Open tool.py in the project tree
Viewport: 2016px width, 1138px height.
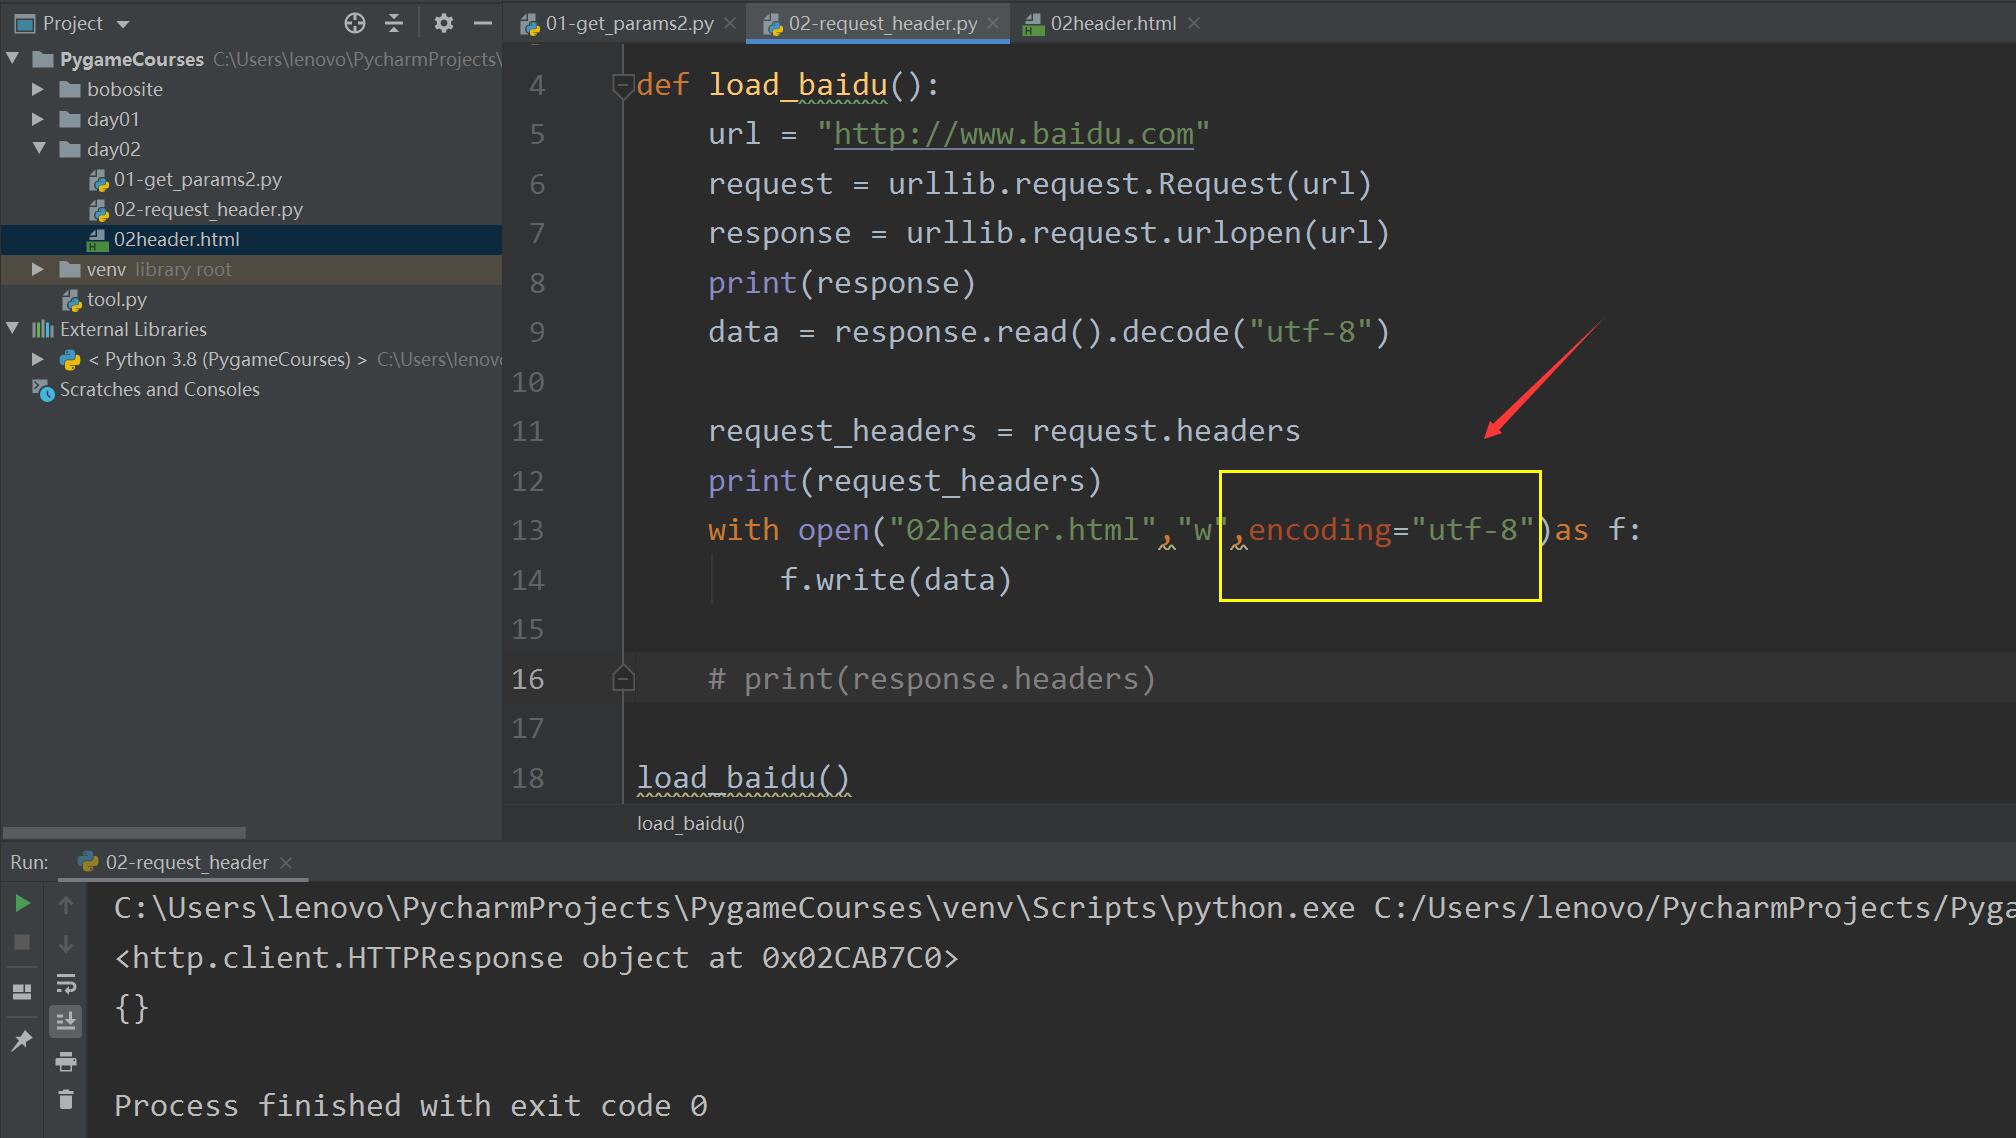(116, 299)
